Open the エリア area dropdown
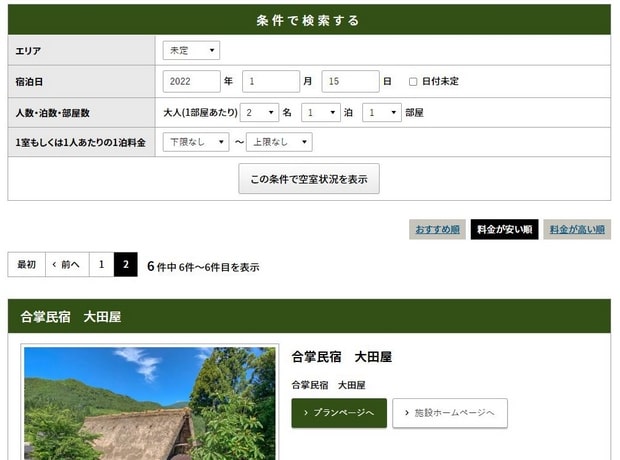The width and height of the screenshot is (620, 460). (x=191, y=50)
